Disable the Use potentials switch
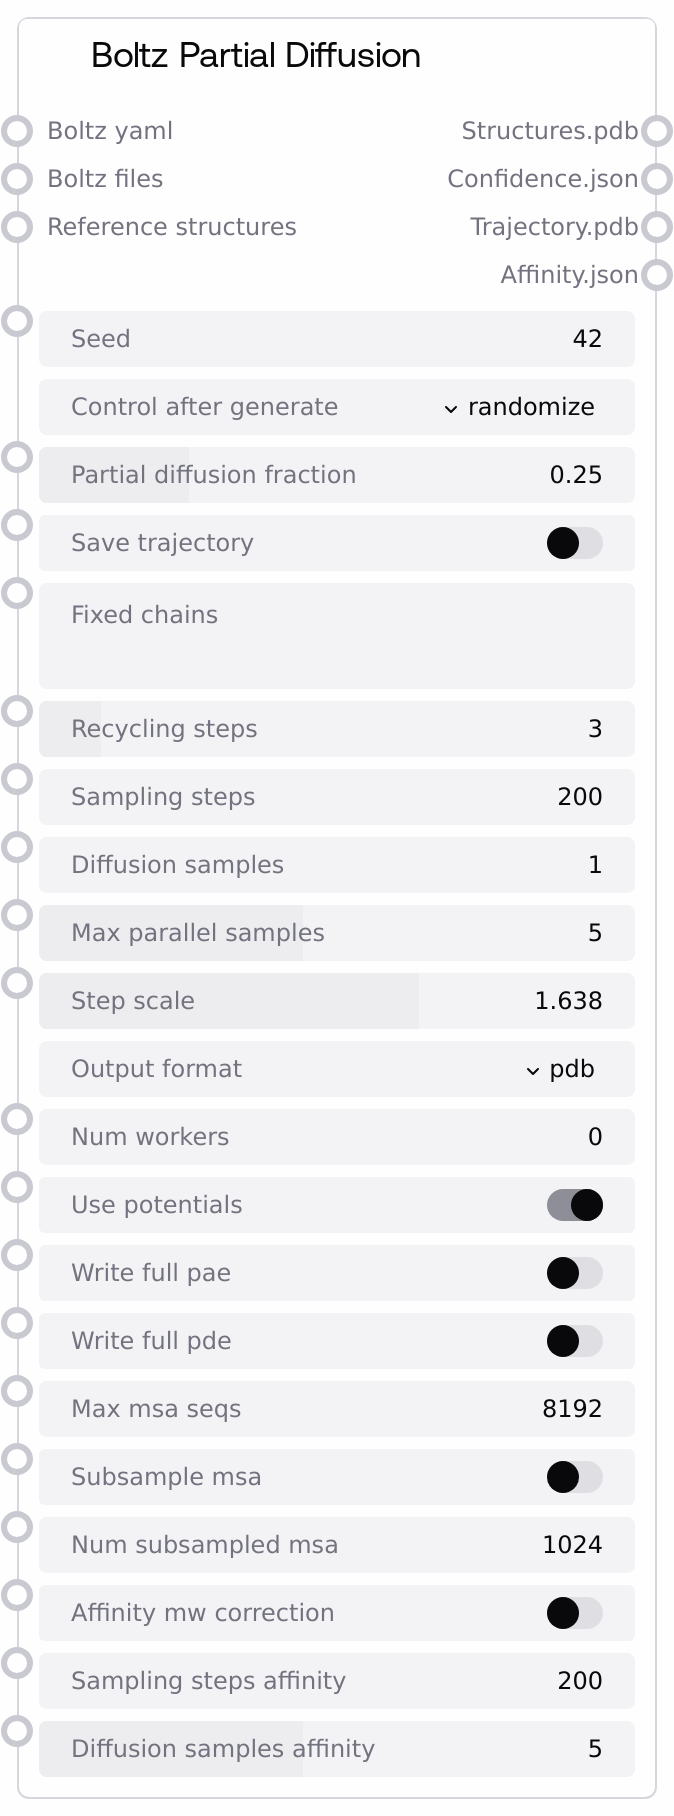This screenshot has width=674, height=1816. click(574, 1205)
